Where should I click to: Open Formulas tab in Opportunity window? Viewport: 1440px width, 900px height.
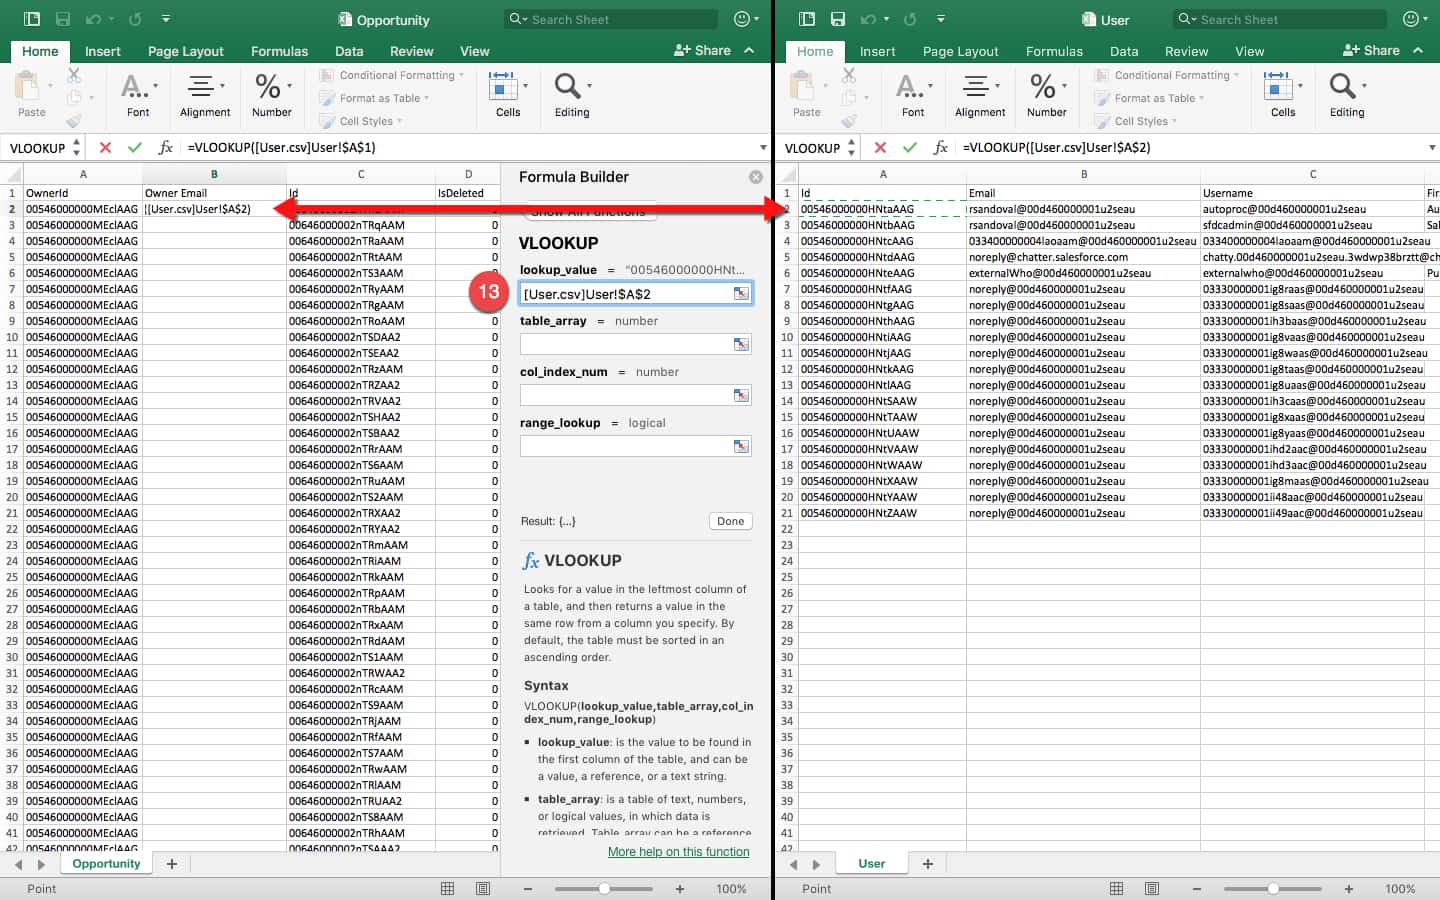279,51
